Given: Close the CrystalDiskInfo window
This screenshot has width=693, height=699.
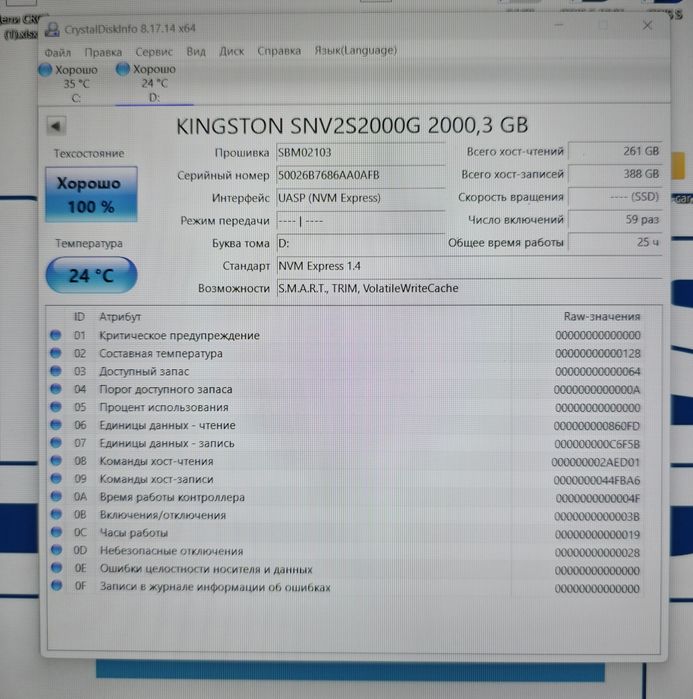Looking at the screenshot, I should (x=647, y=26).
